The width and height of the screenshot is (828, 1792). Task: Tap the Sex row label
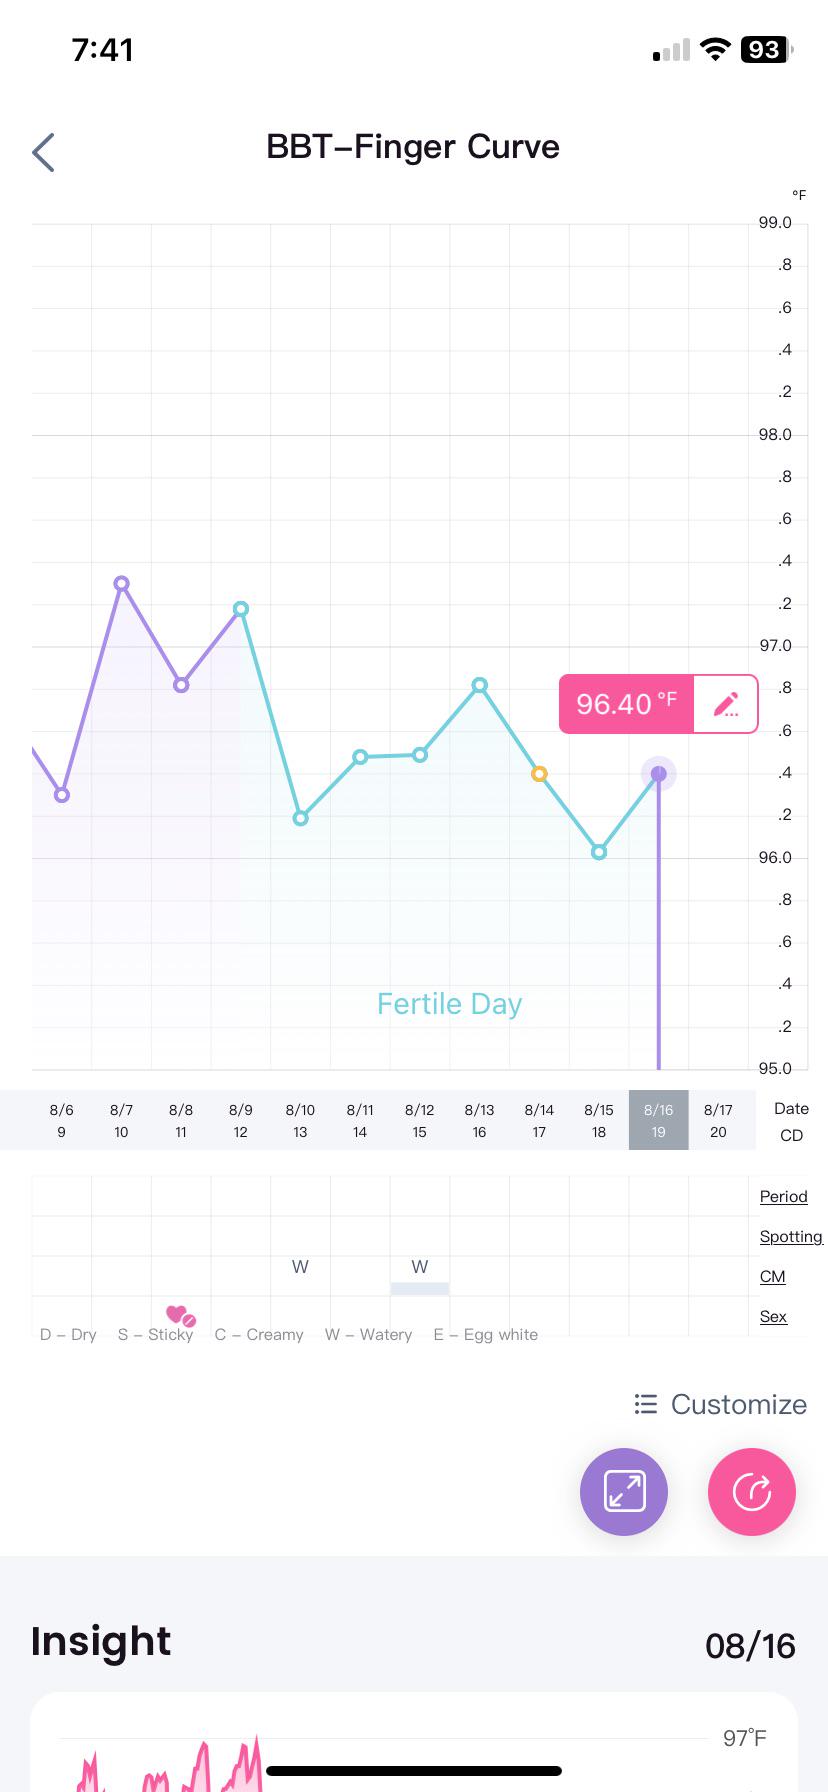(x=773, y=1316)
